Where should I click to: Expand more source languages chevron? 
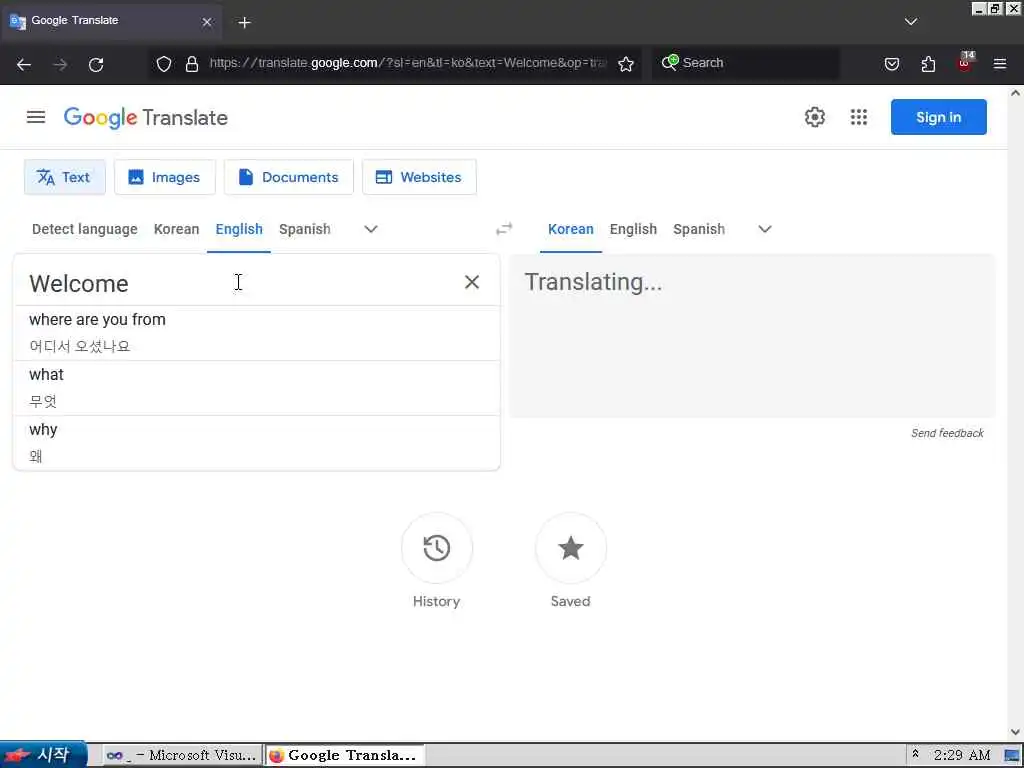(x=371, y=229)
